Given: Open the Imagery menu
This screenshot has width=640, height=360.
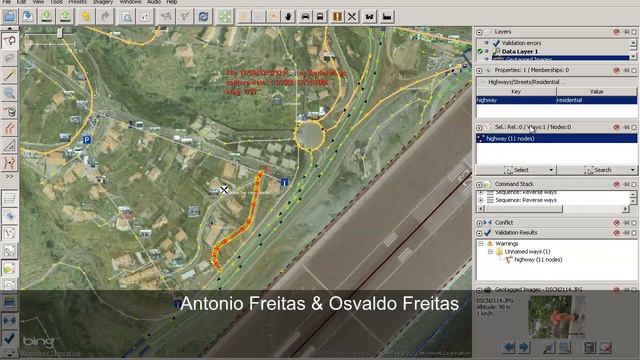Looking at the screenshot, I should [x=102, y=2].
